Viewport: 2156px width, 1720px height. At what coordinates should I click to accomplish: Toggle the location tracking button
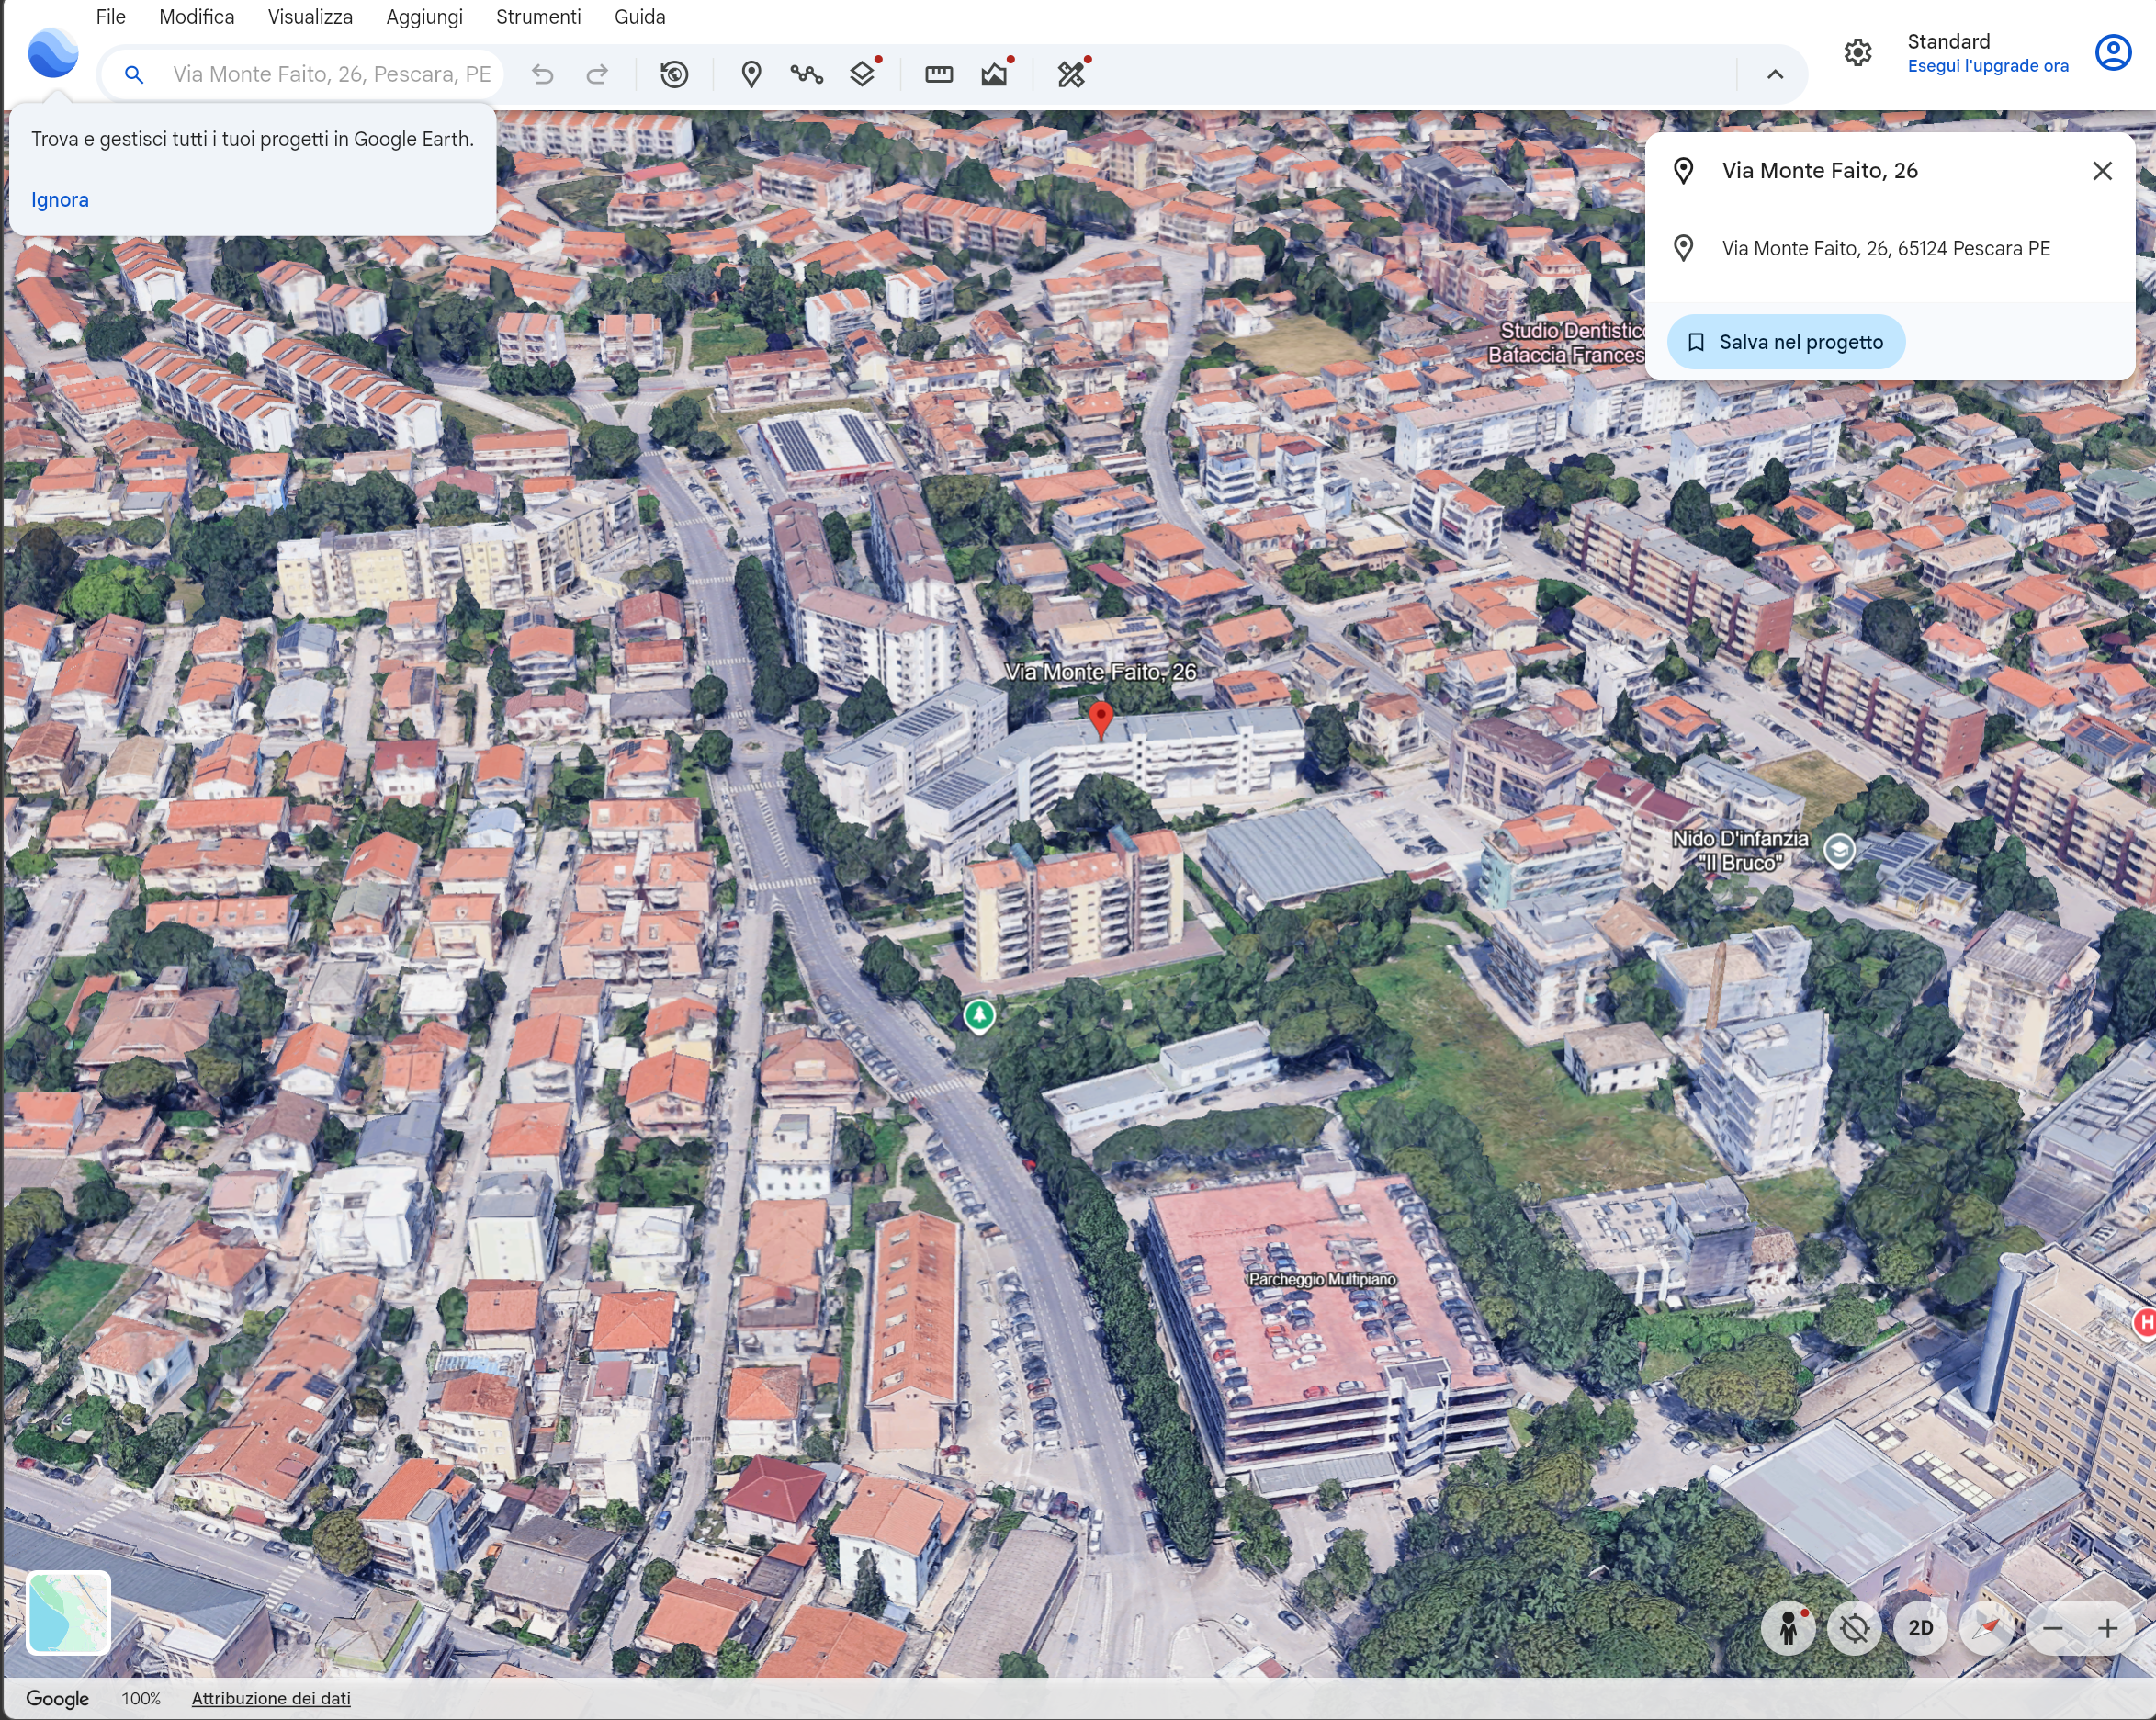[x=1854, y=1628]
